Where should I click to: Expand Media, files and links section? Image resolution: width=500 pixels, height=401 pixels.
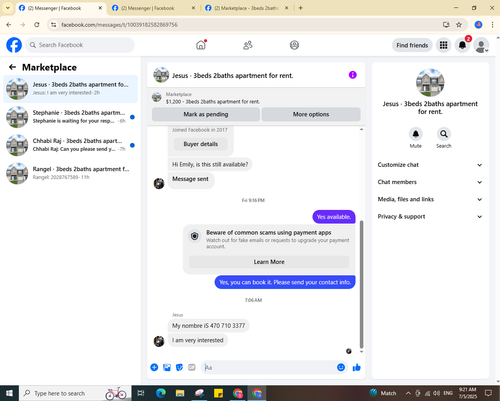pyautogui.click(x=430, y=199)
